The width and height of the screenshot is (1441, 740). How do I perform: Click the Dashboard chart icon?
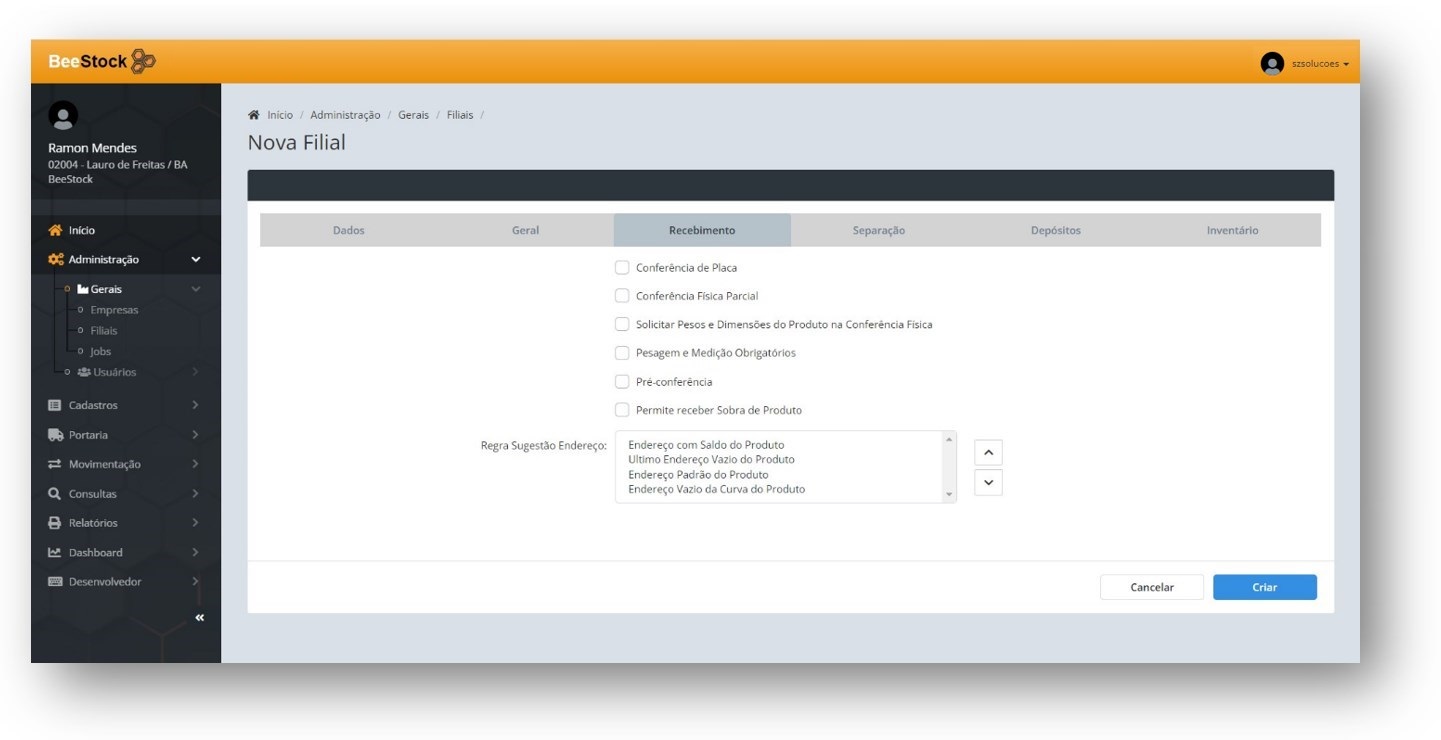point(55,553)
